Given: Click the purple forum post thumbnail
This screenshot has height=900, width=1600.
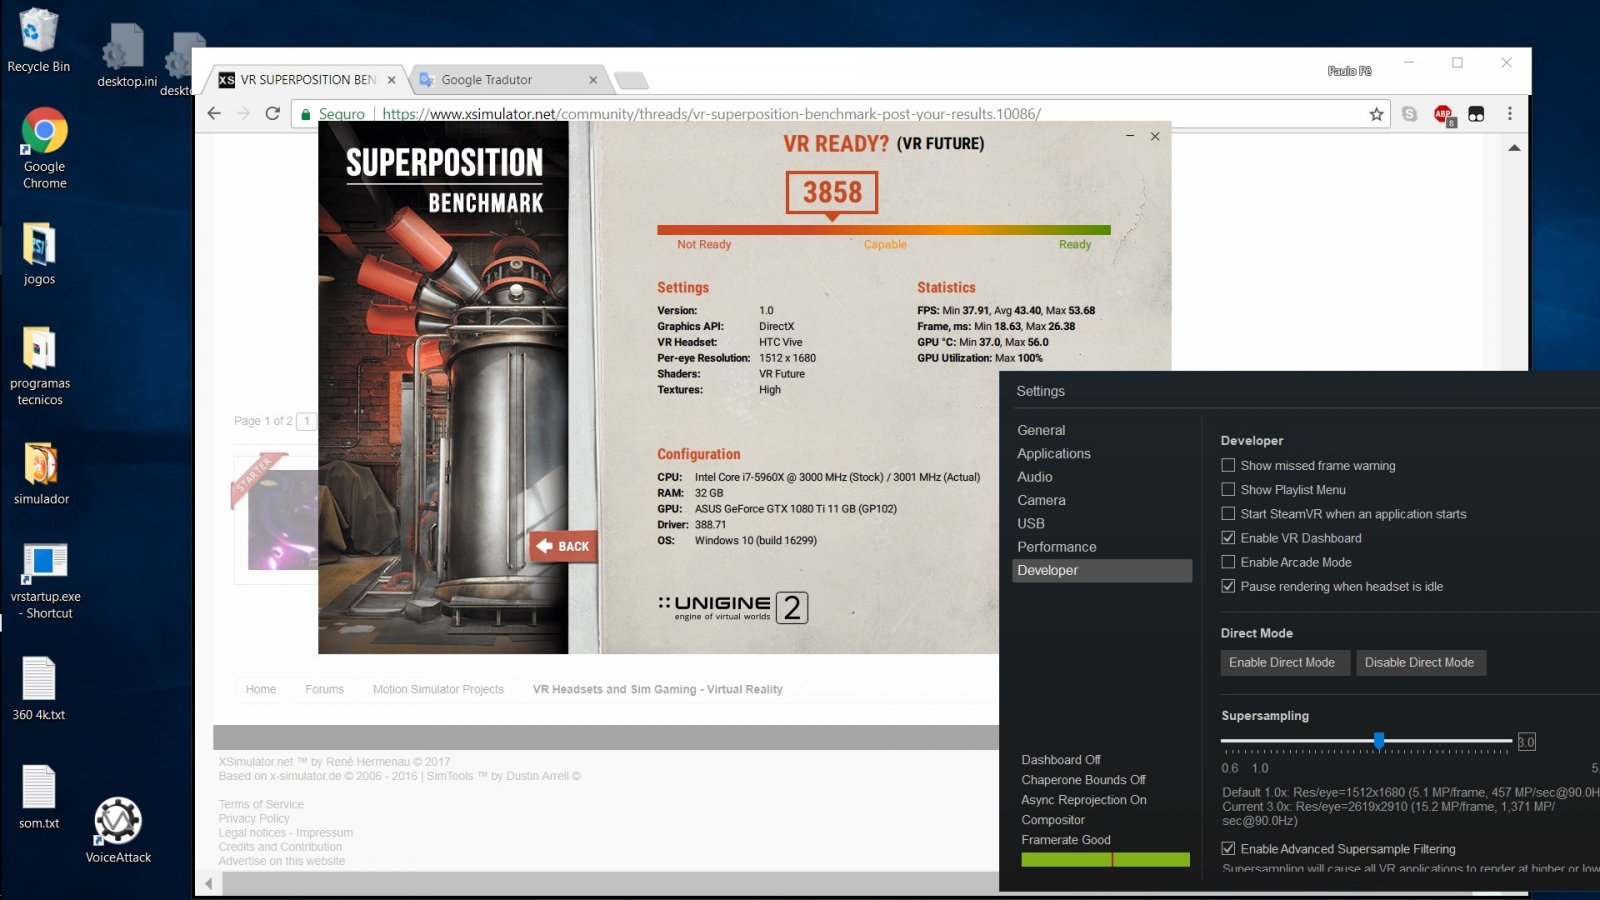Looking at the screenshot, I should (x=283, y=520).
